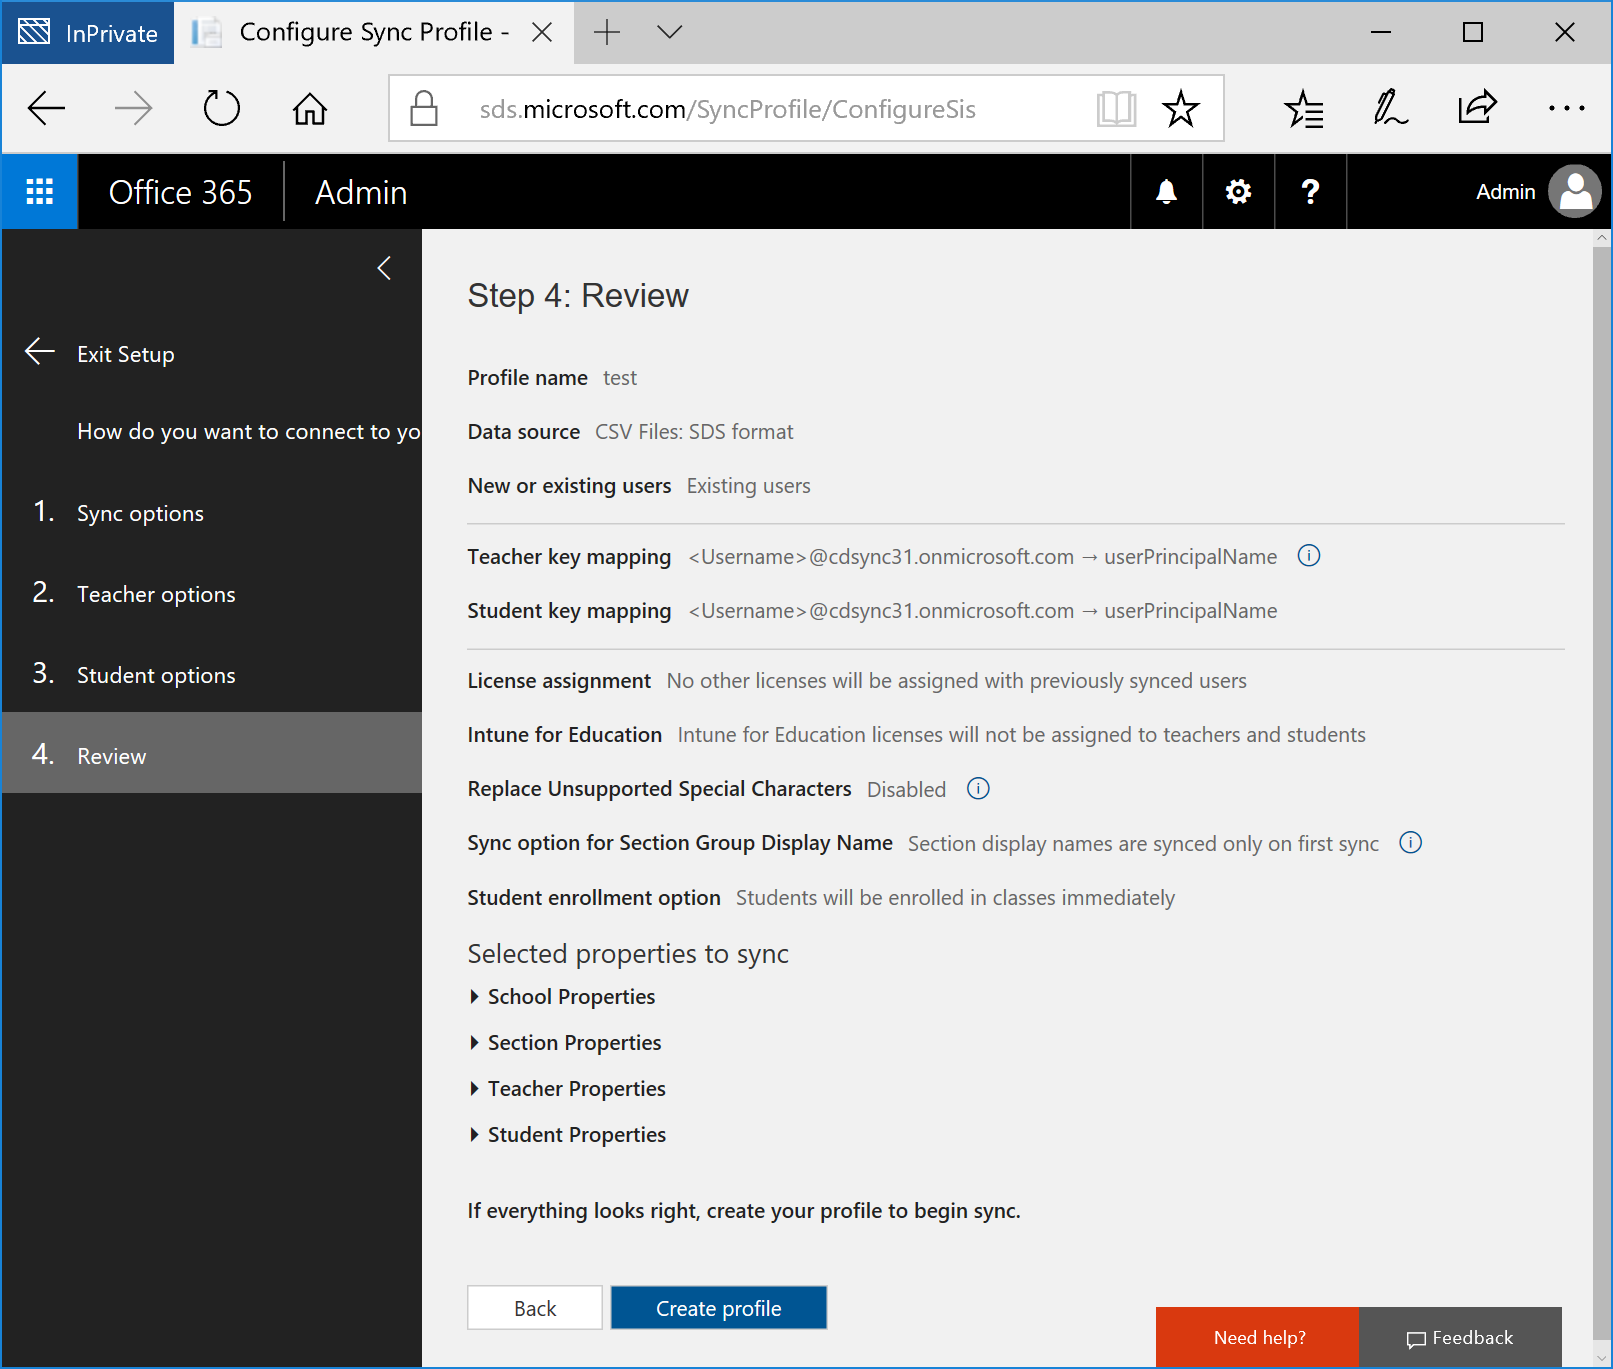Click the InPrivate indicator
1613x1369 pixels.
88,33
